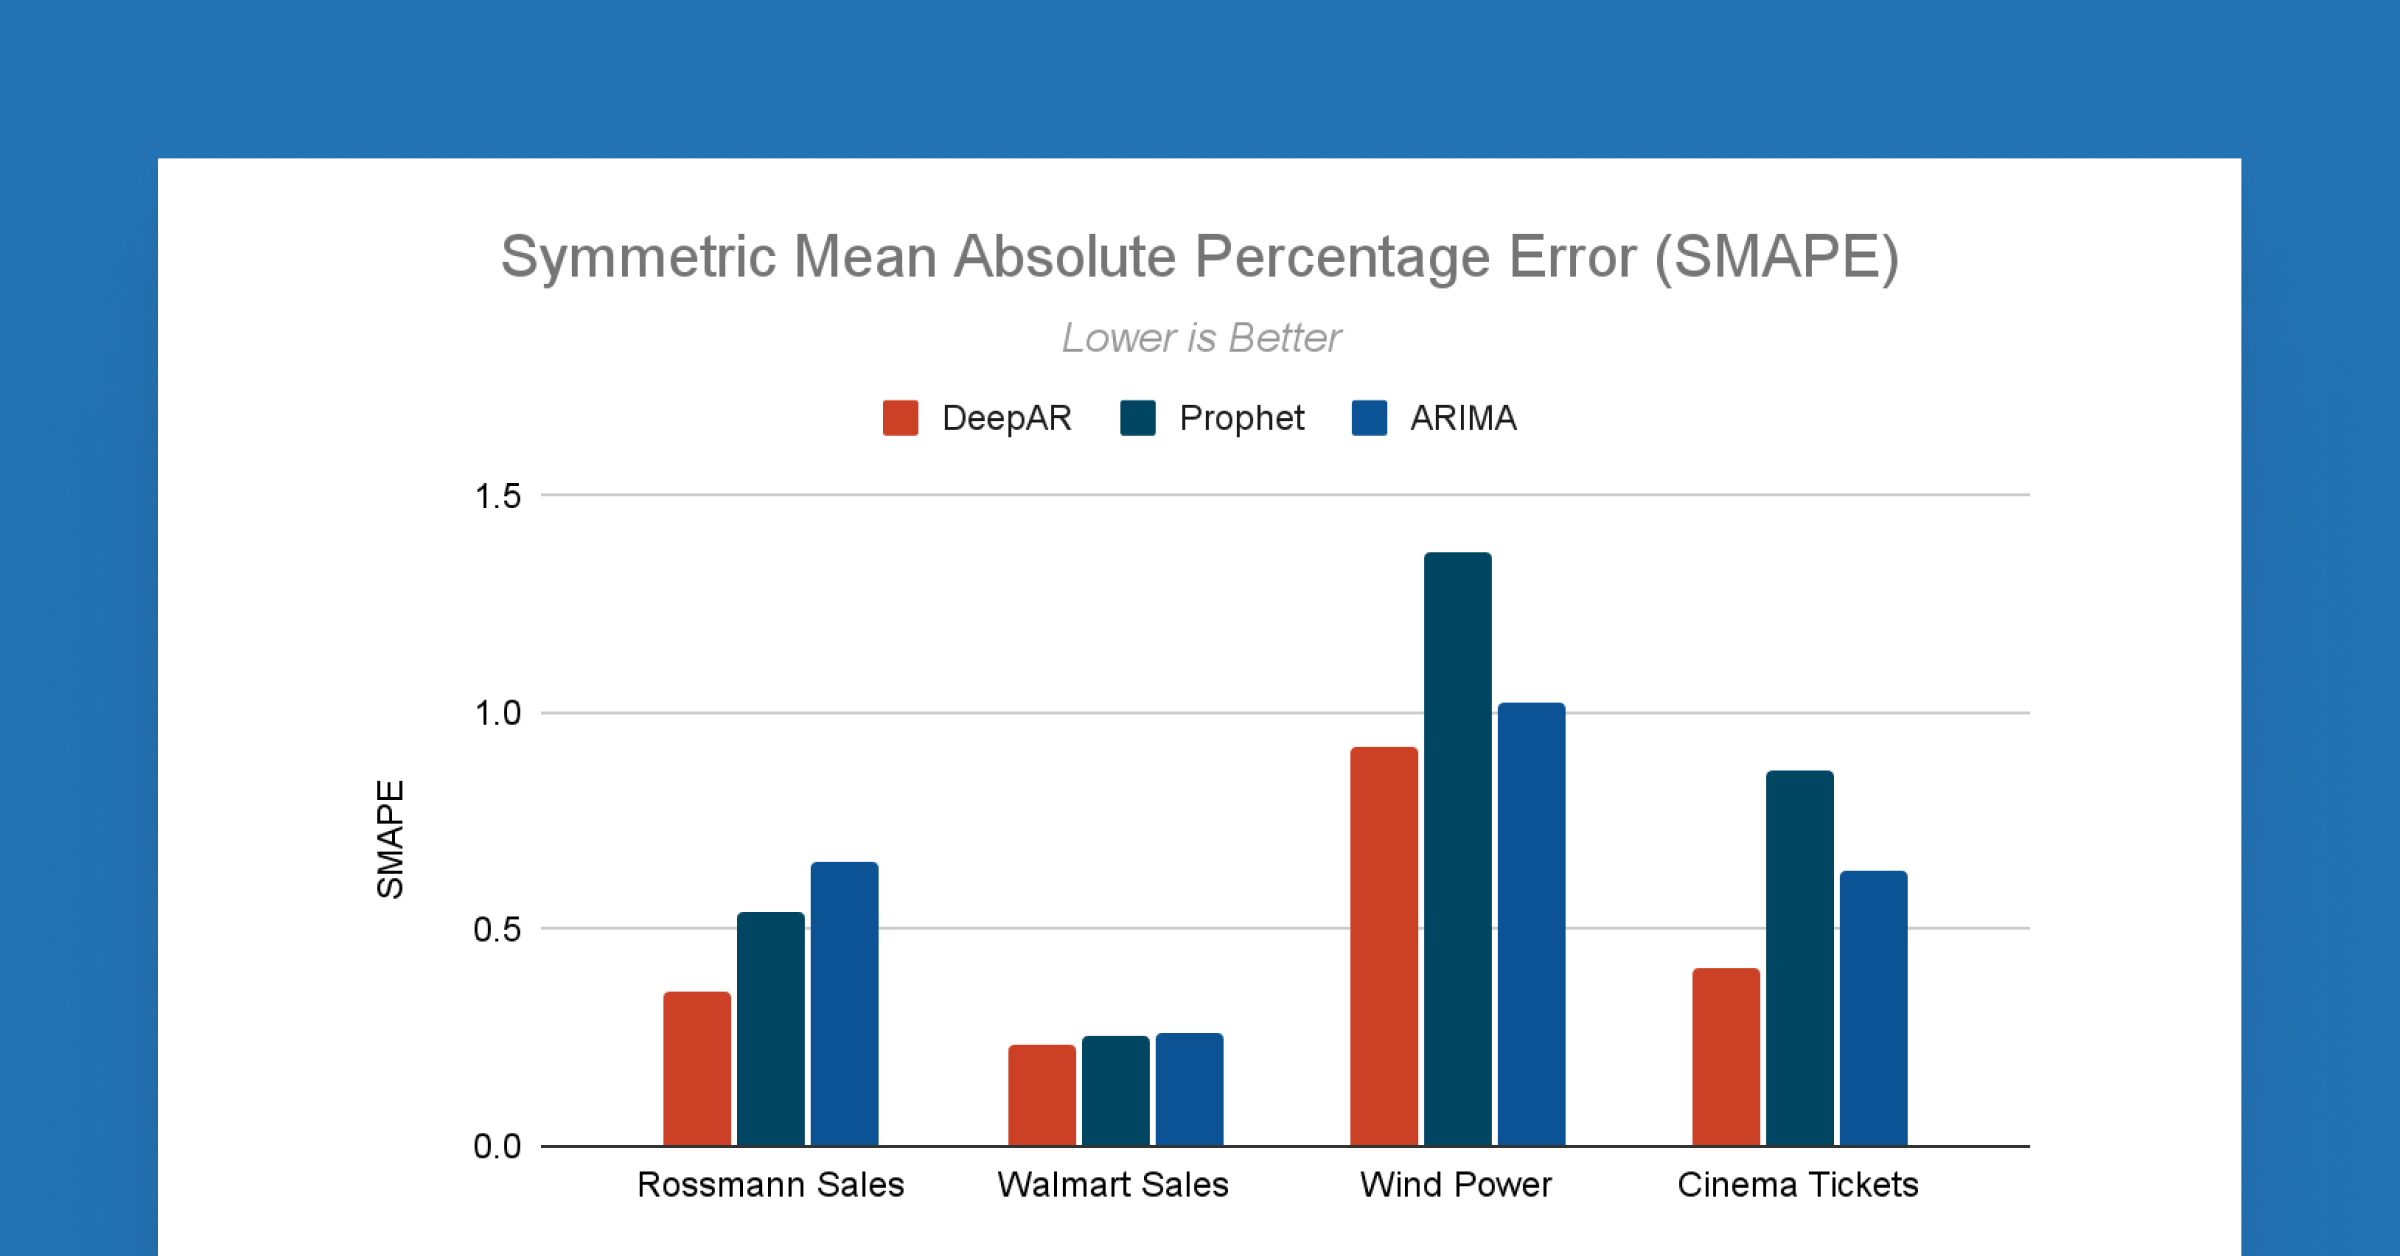The height and width of the screenshot is (1256, 2400).
Task: Select the DeepAR bar for Wind Power
Action: pyautogui.click(x=1383, y=946)
